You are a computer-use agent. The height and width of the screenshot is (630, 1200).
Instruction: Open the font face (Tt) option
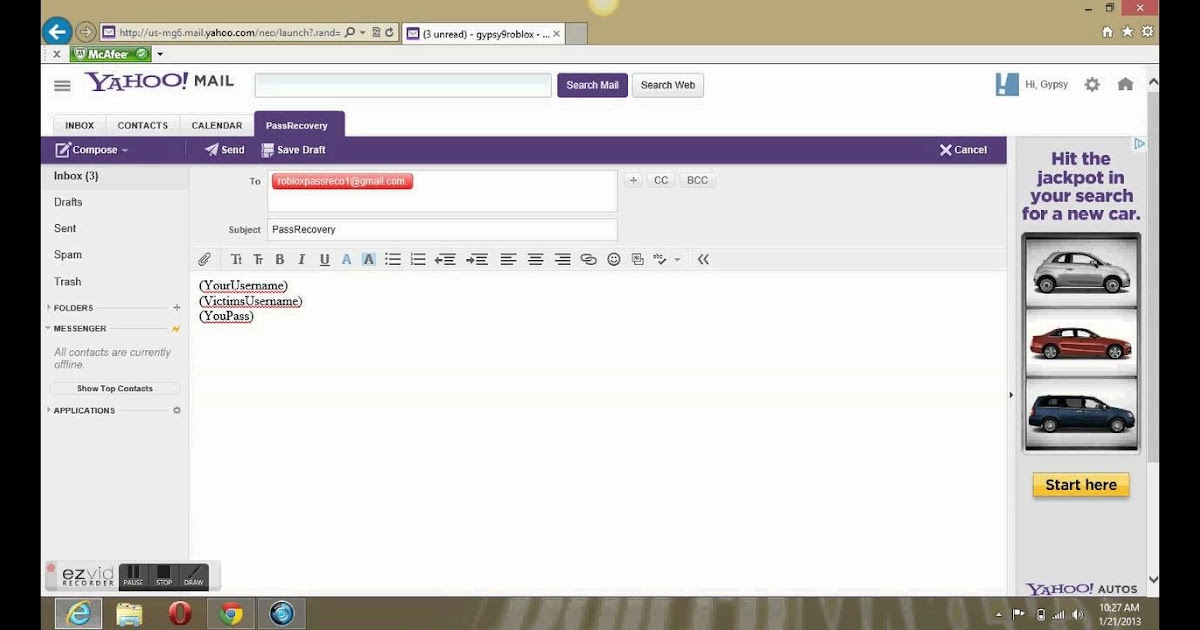(x=236, y=260)
